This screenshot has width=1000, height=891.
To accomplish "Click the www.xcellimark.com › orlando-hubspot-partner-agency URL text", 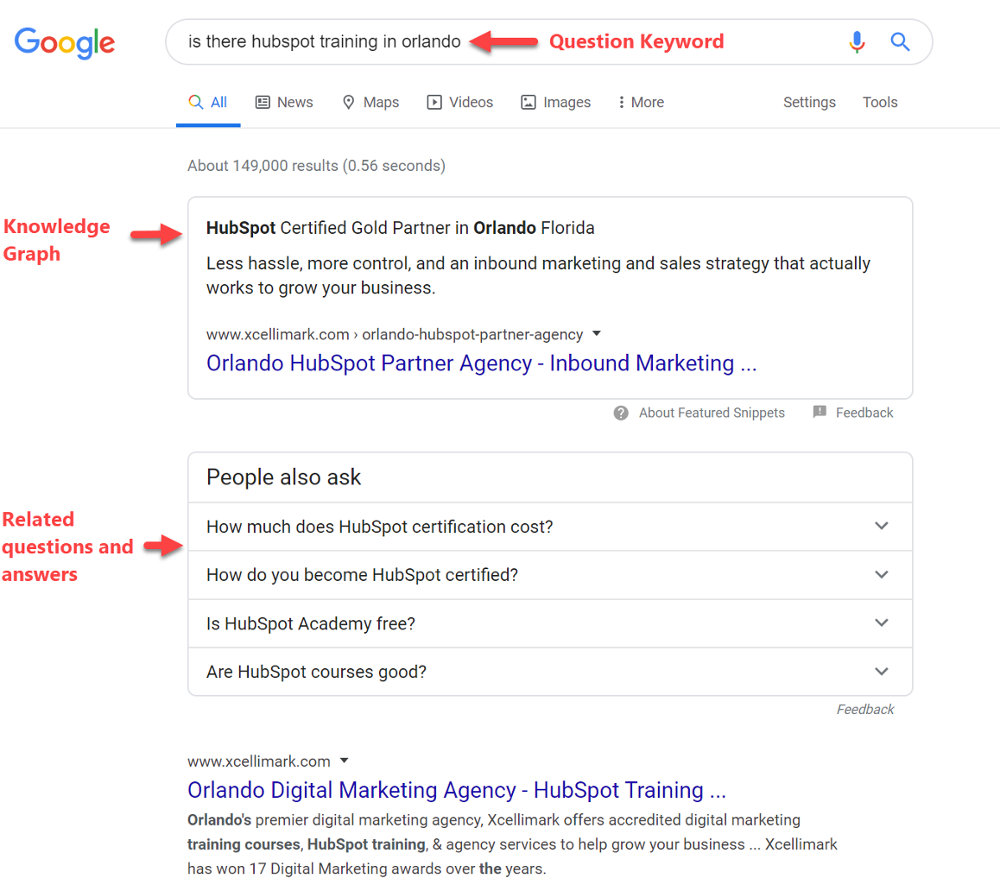I will (394, 334).
